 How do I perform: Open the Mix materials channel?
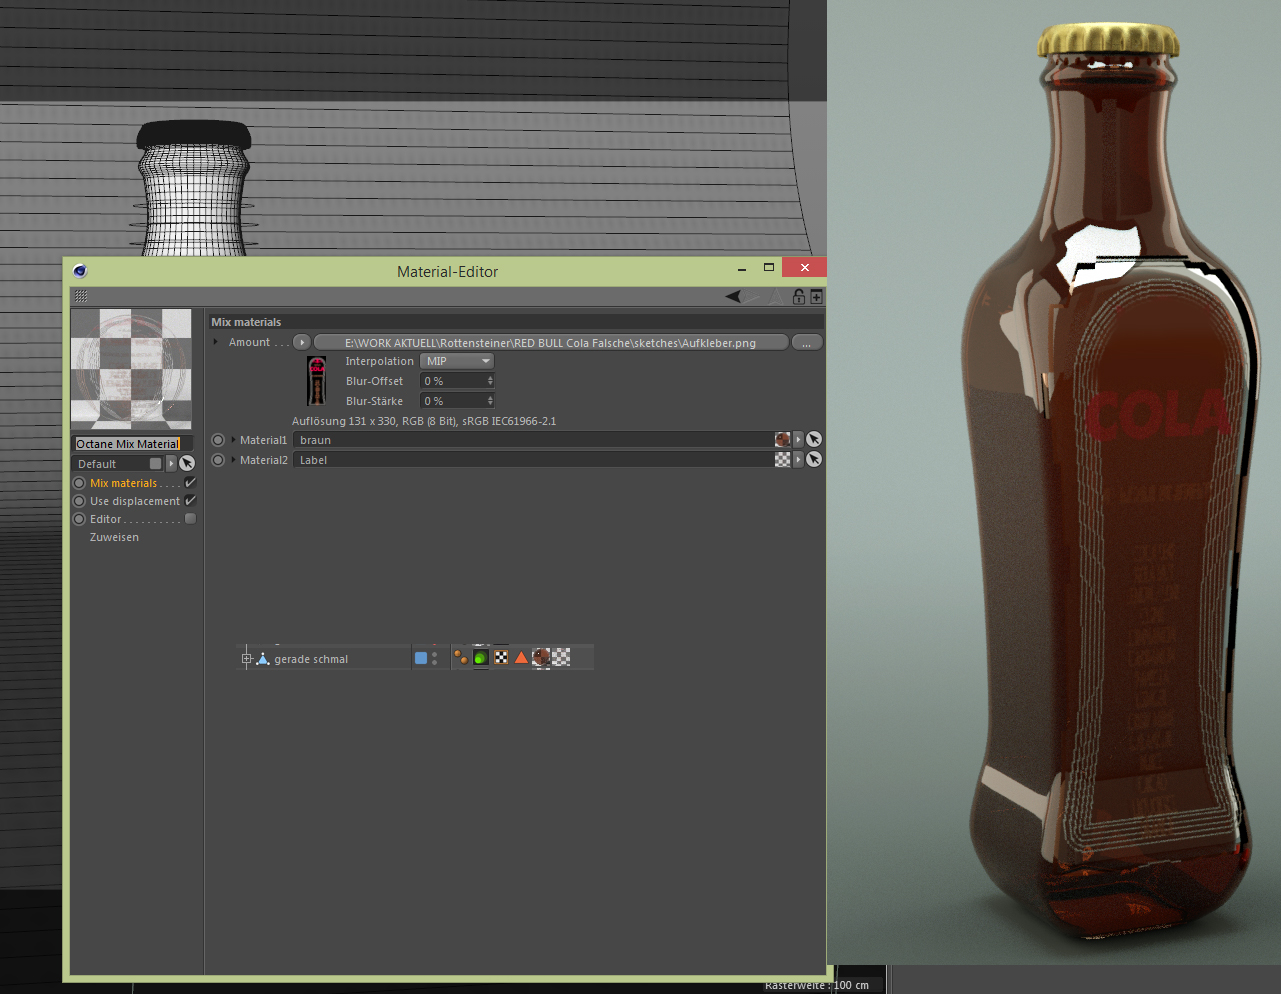tap(124, 483)
